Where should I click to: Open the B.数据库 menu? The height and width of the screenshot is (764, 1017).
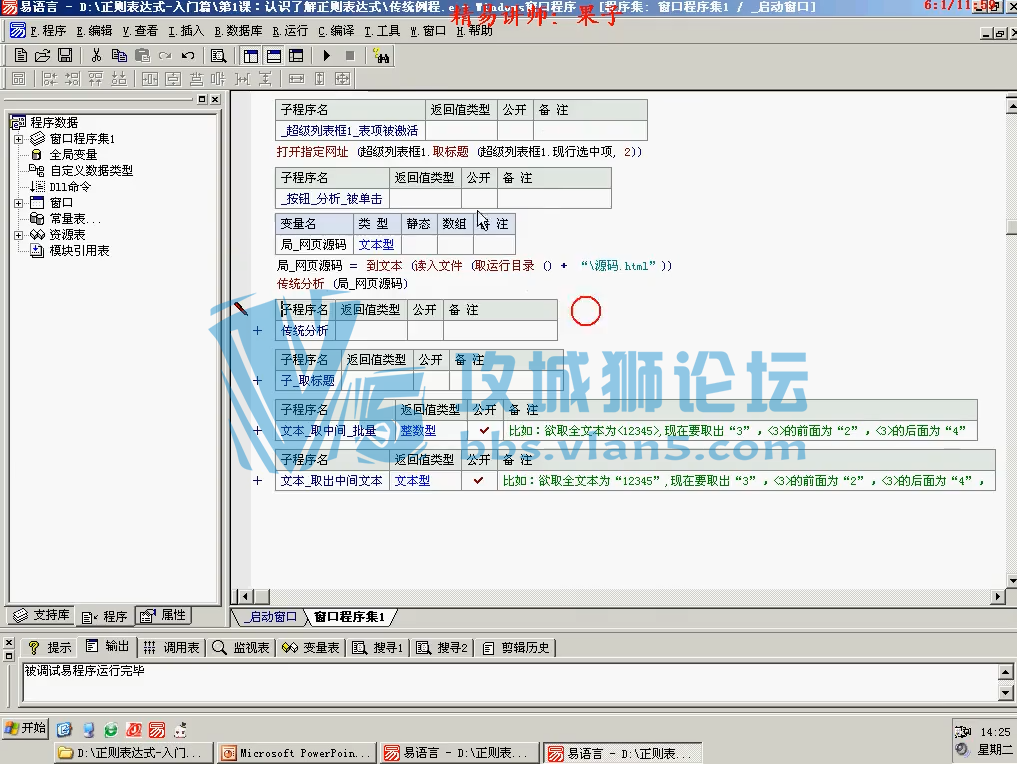coord(238,30)
